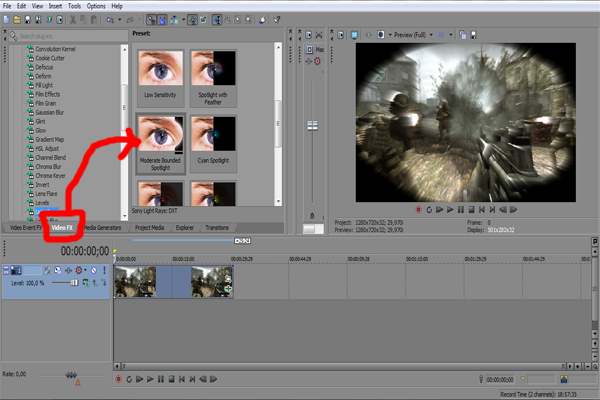Click the Open project folder icon
The width and height of the screenshot is (600, 400).
(17, 20)
